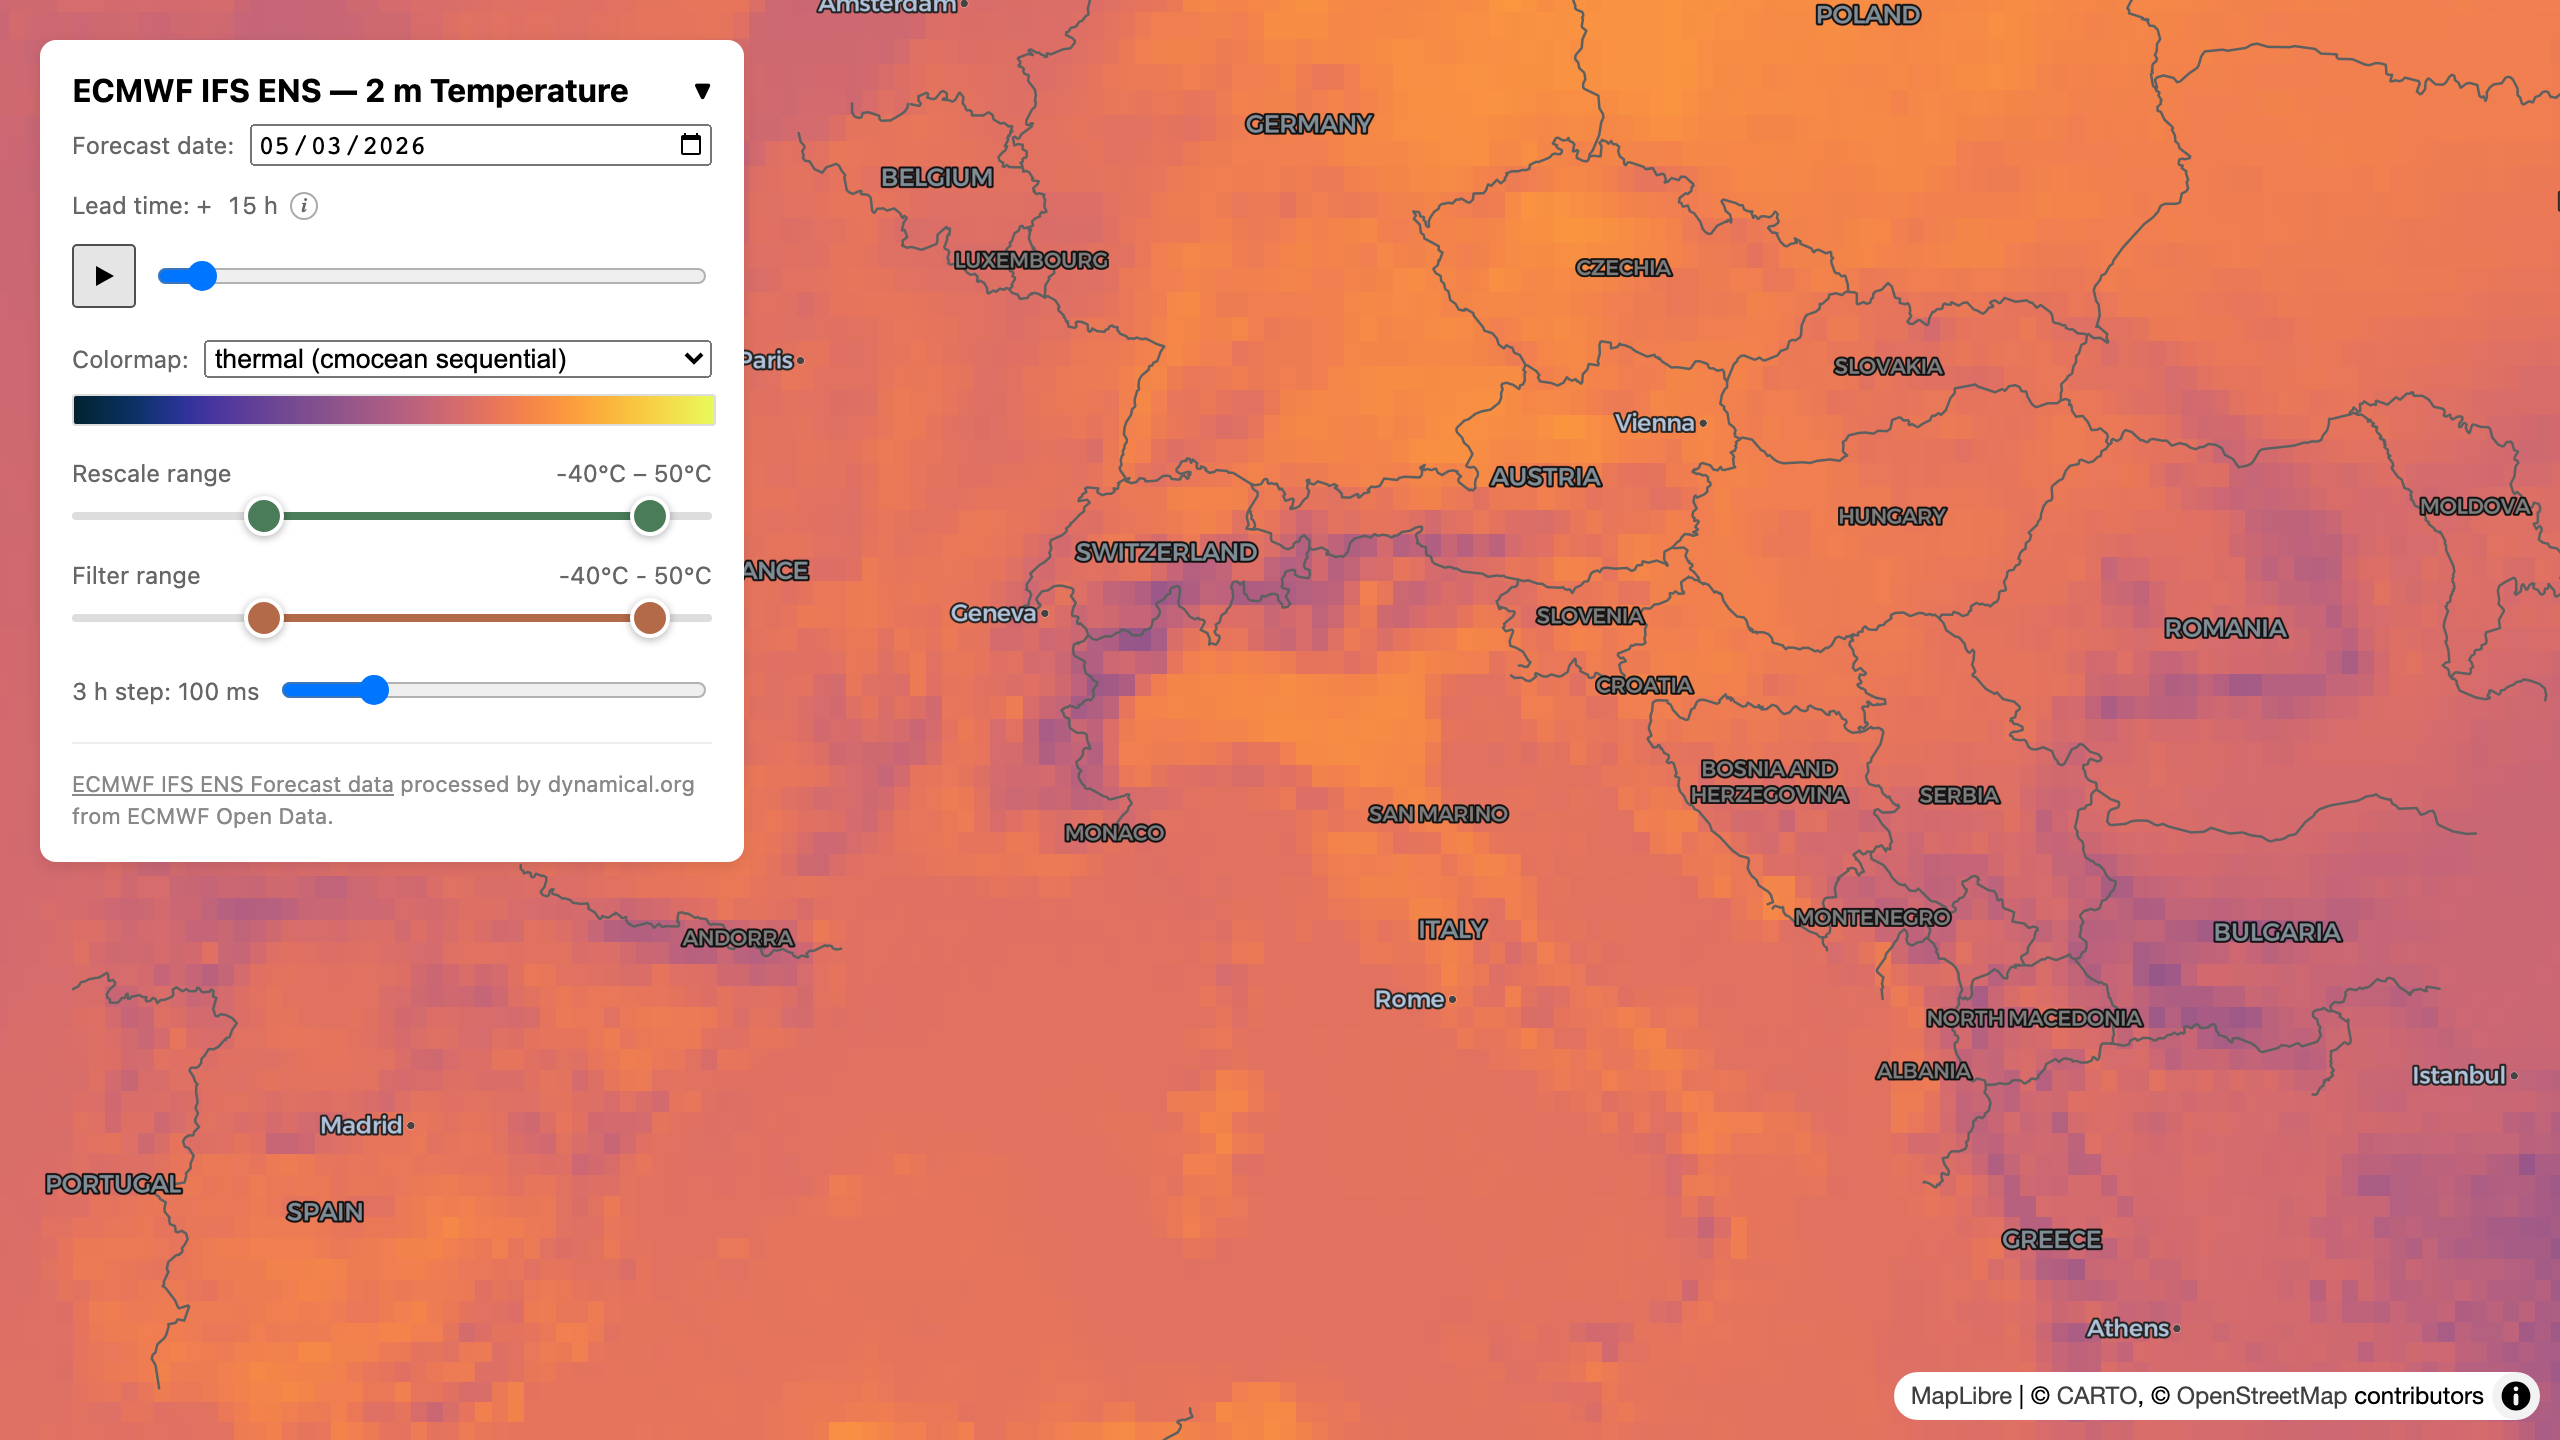Click the filter range maximum brown handle
This screenshot has height=1440, width=2560.
pyautogui.click(x=650, y=618)
